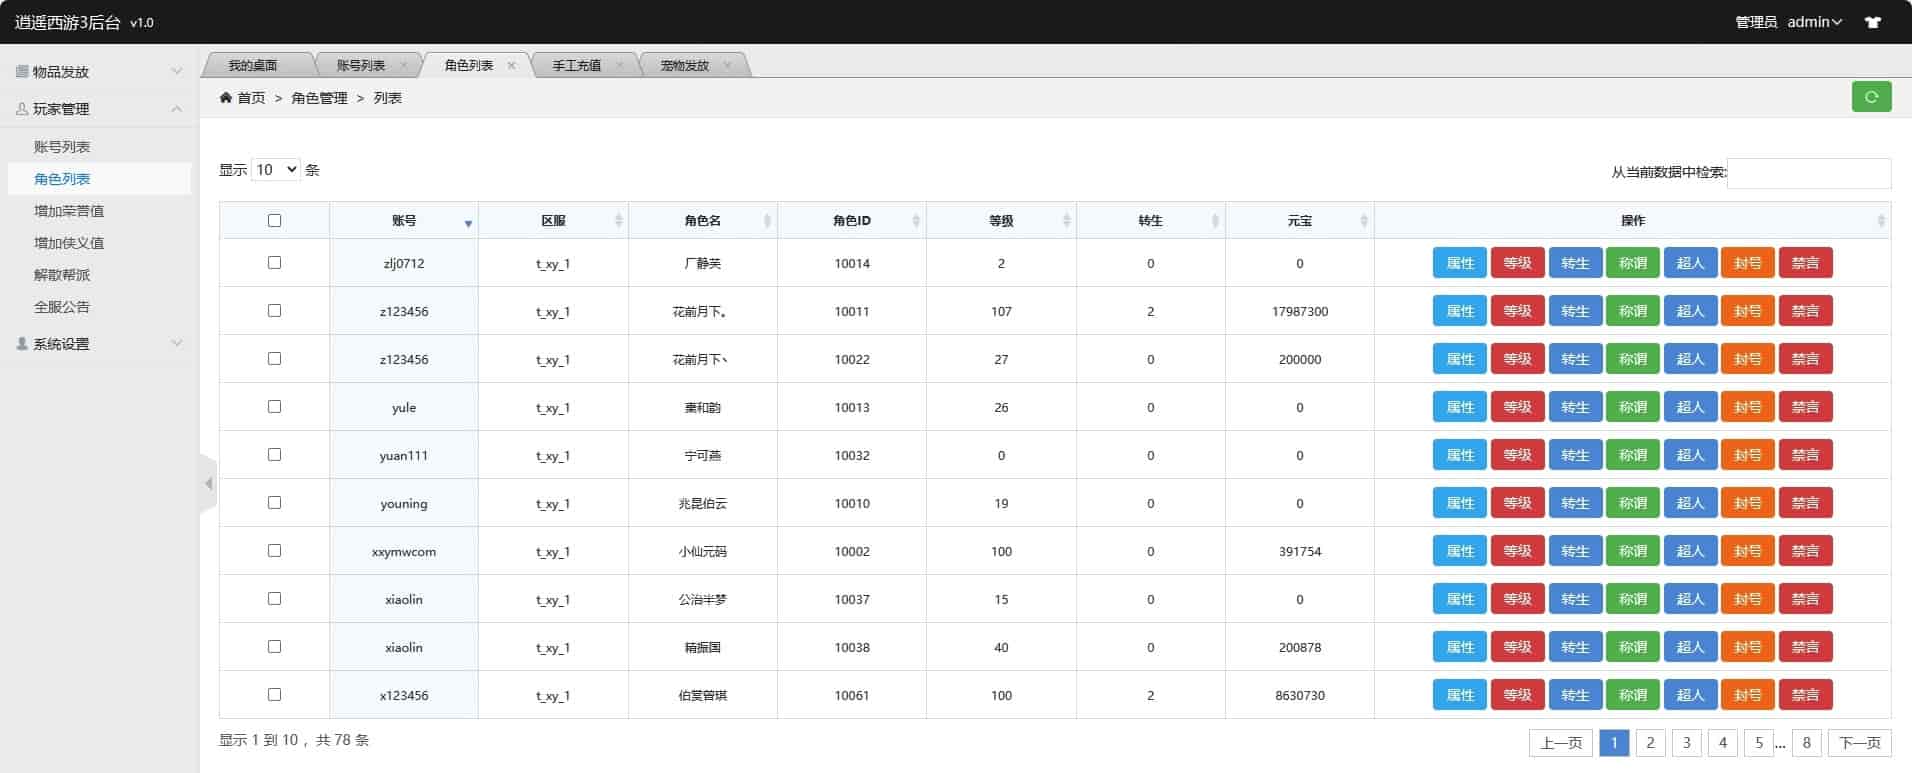This screenshot has height=773, width=1912.
Task: Open the rows-per-page dropdown showing 10
Action: tap(275, 170)
